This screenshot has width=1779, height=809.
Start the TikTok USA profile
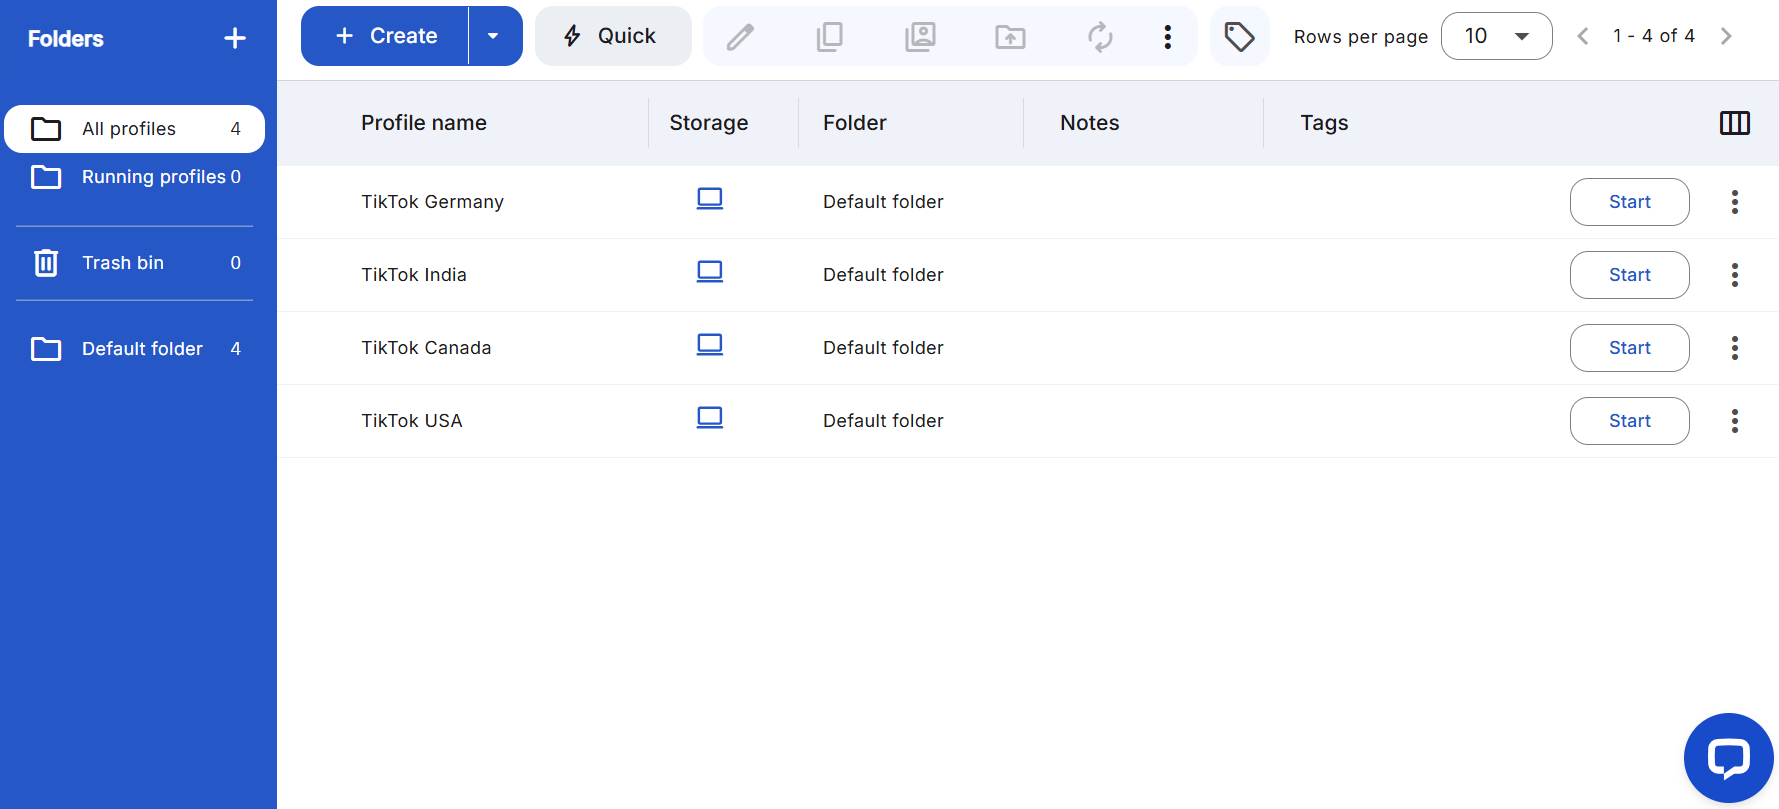(1630, 421)
